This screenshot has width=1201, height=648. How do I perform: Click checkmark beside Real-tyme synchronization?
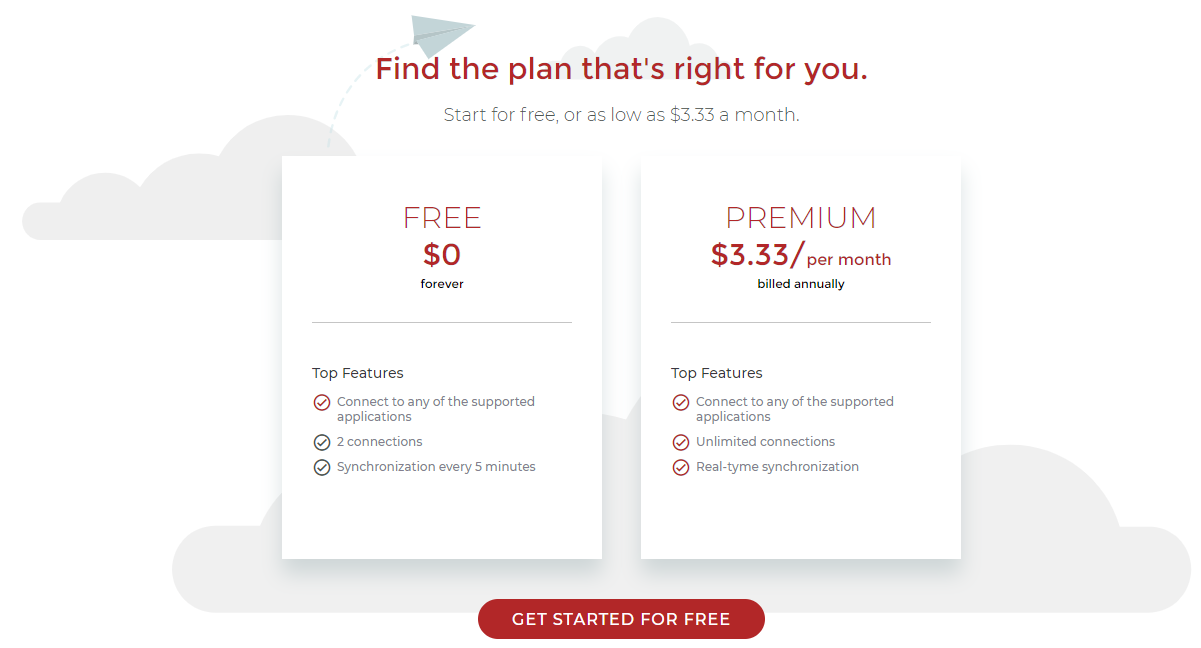pos(681,467)
